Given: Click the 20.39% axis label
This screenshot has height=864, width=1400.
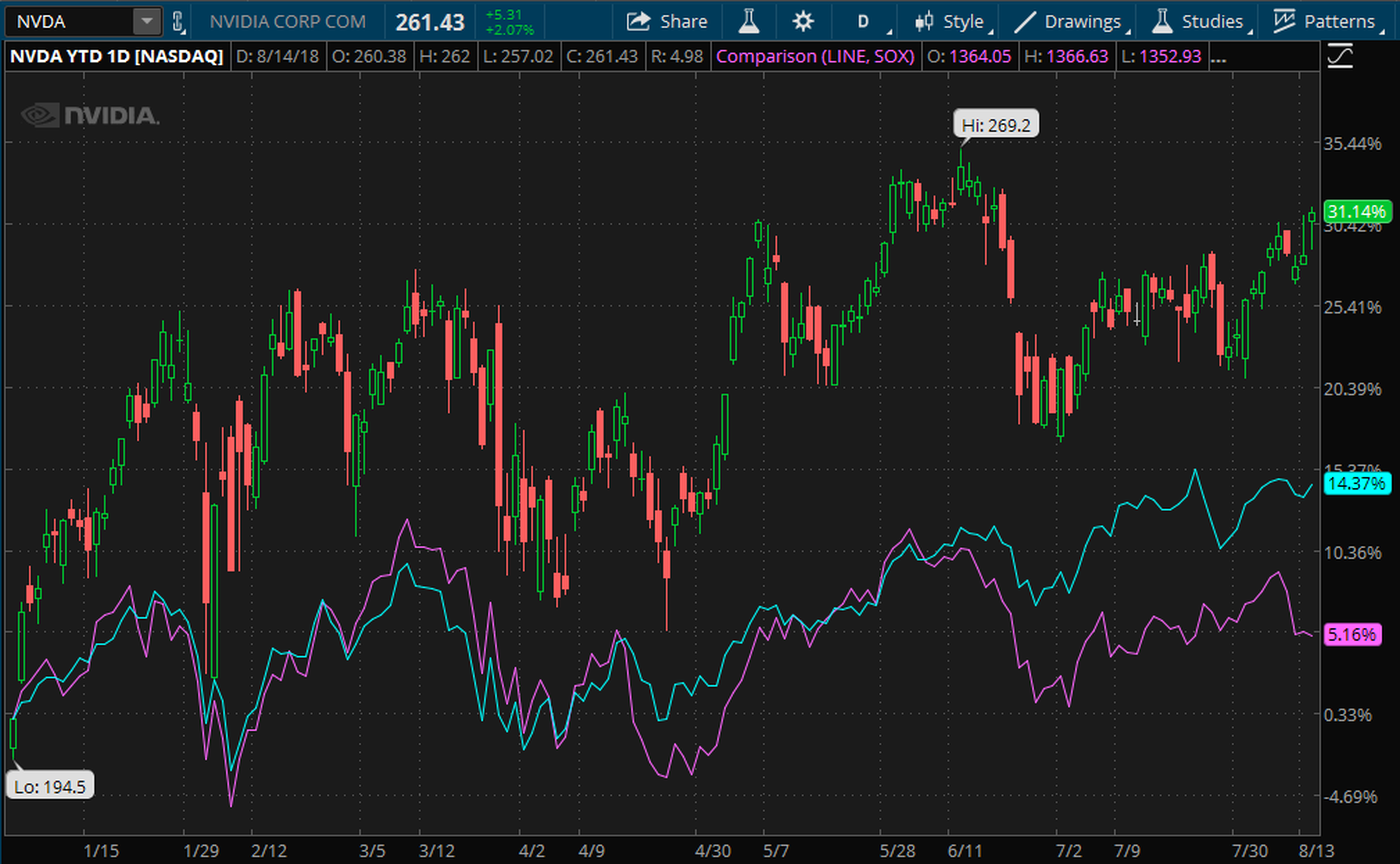Looking at the screenshot, I should pos(1352,388).
